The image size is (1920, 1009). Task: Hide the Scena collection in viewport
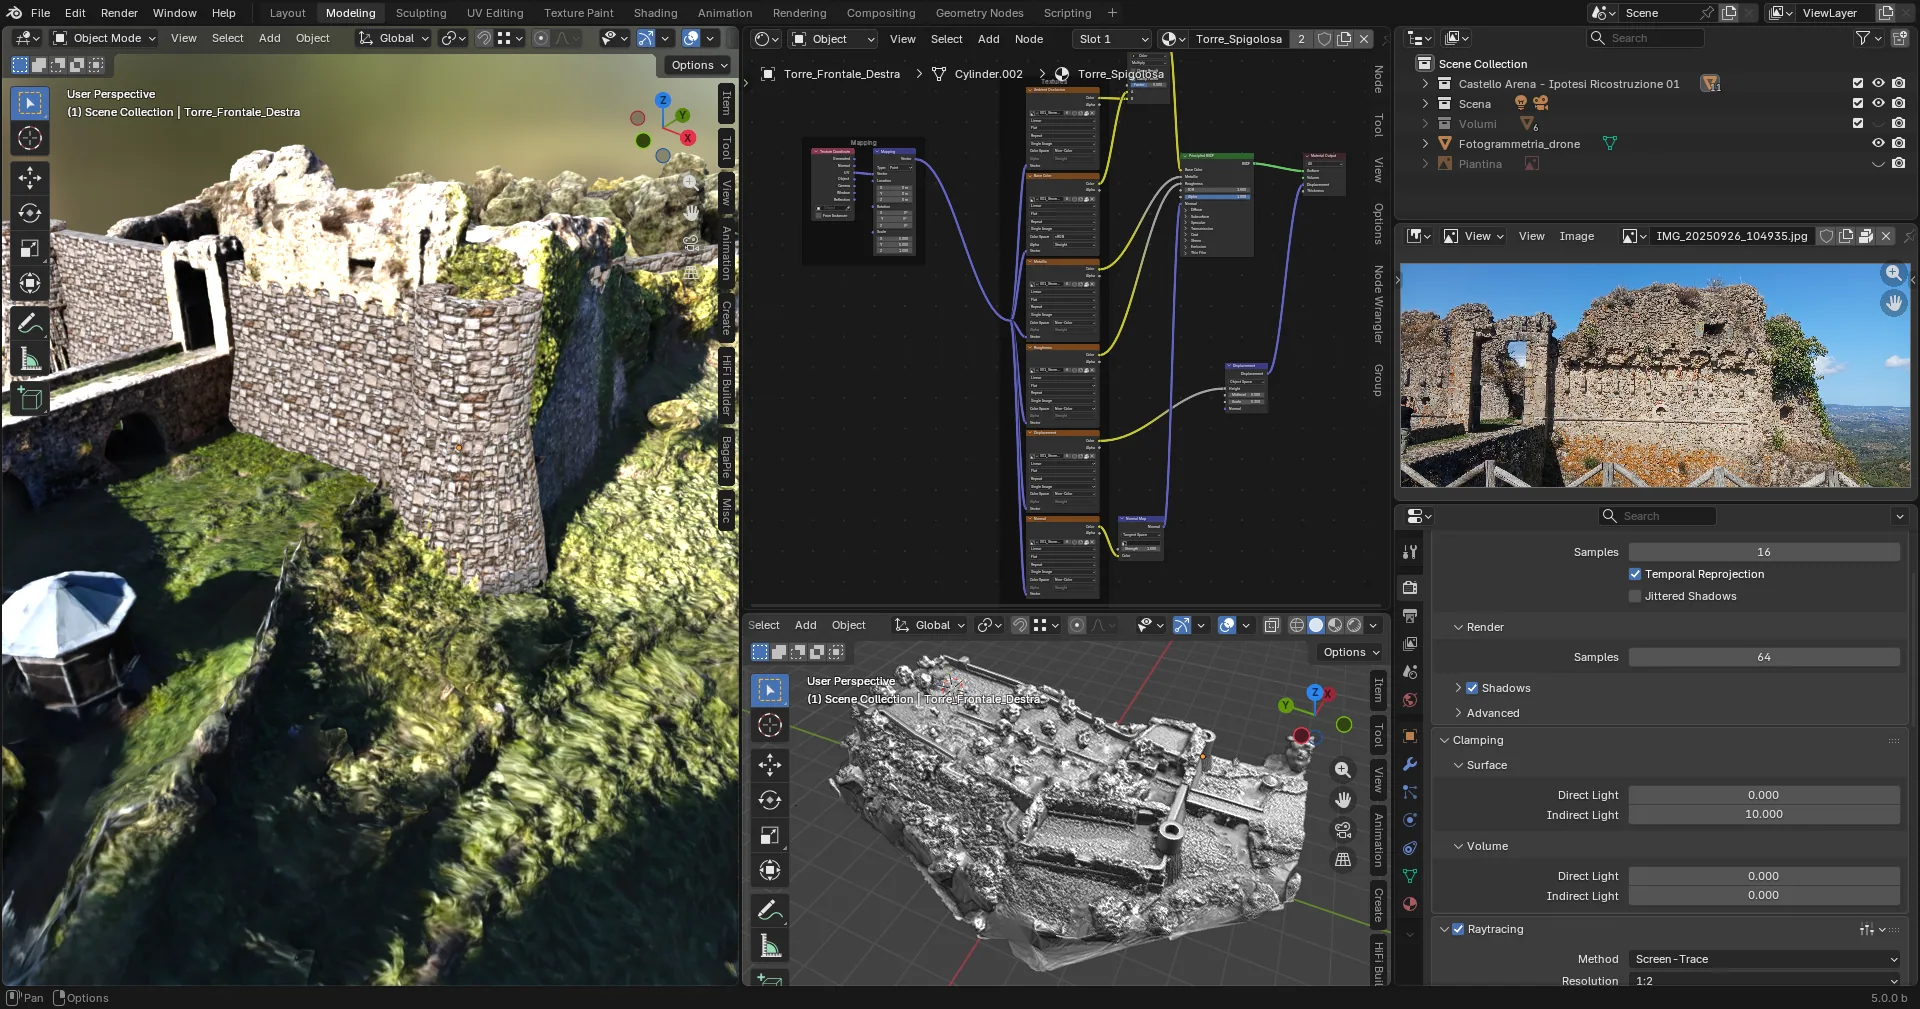coord(1878,104)
